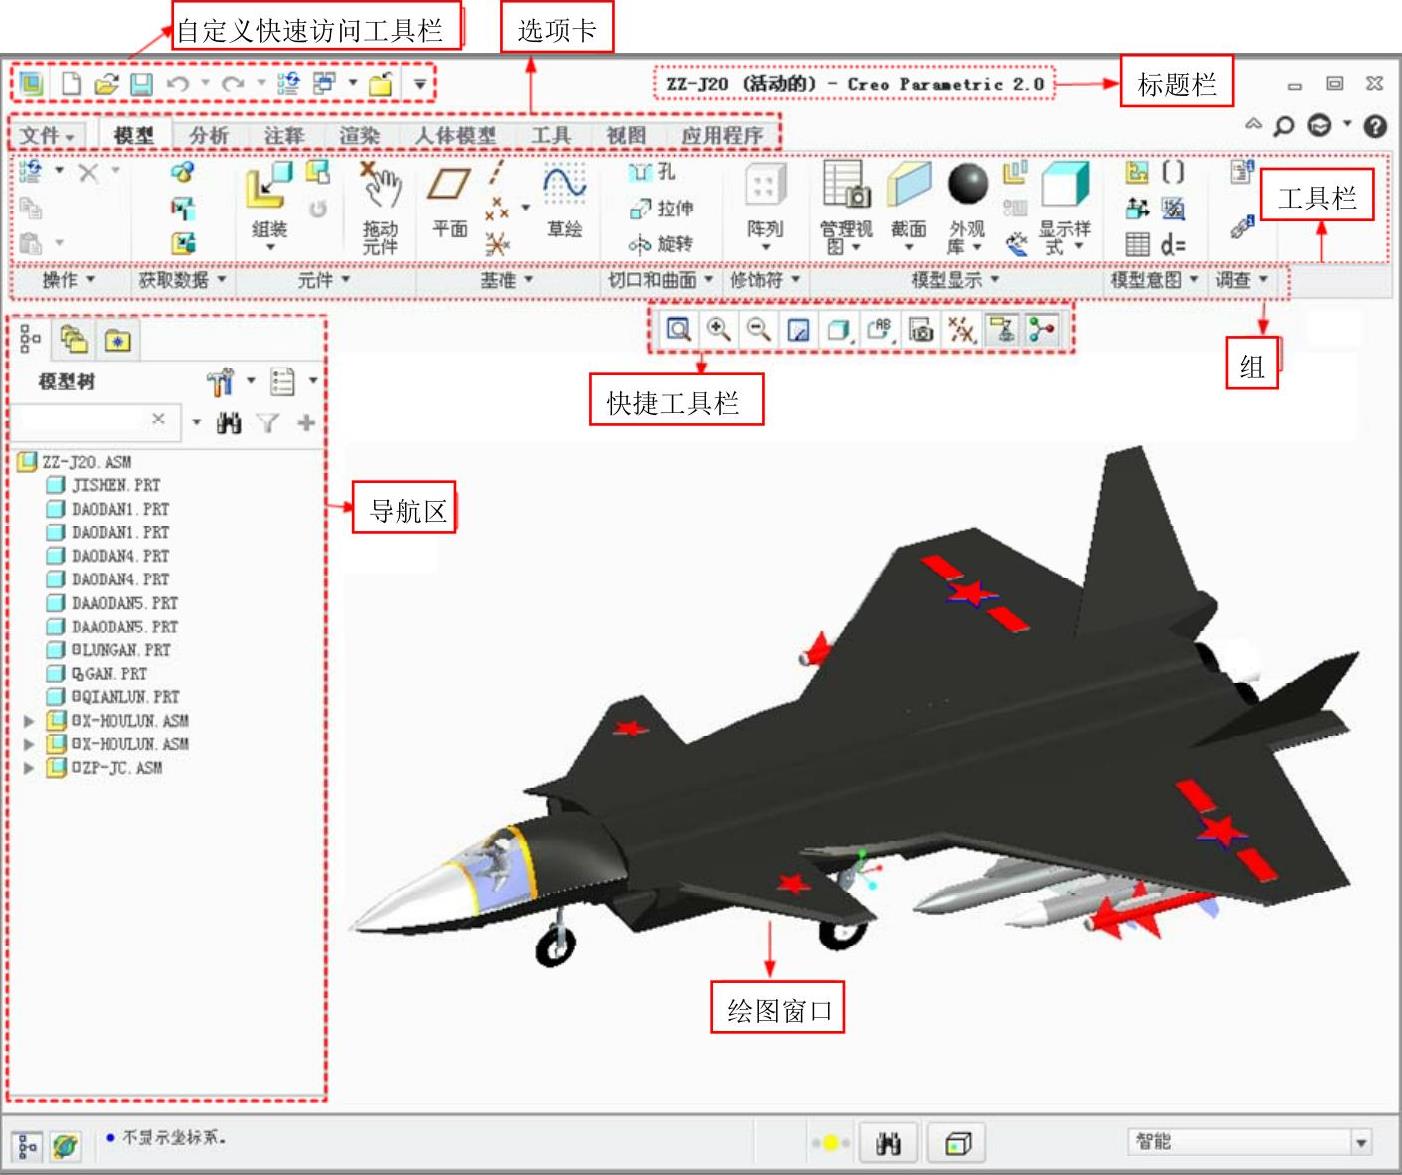Click the Undo arrow
The image size is (1402, 1175).
(x=178, y=84)
